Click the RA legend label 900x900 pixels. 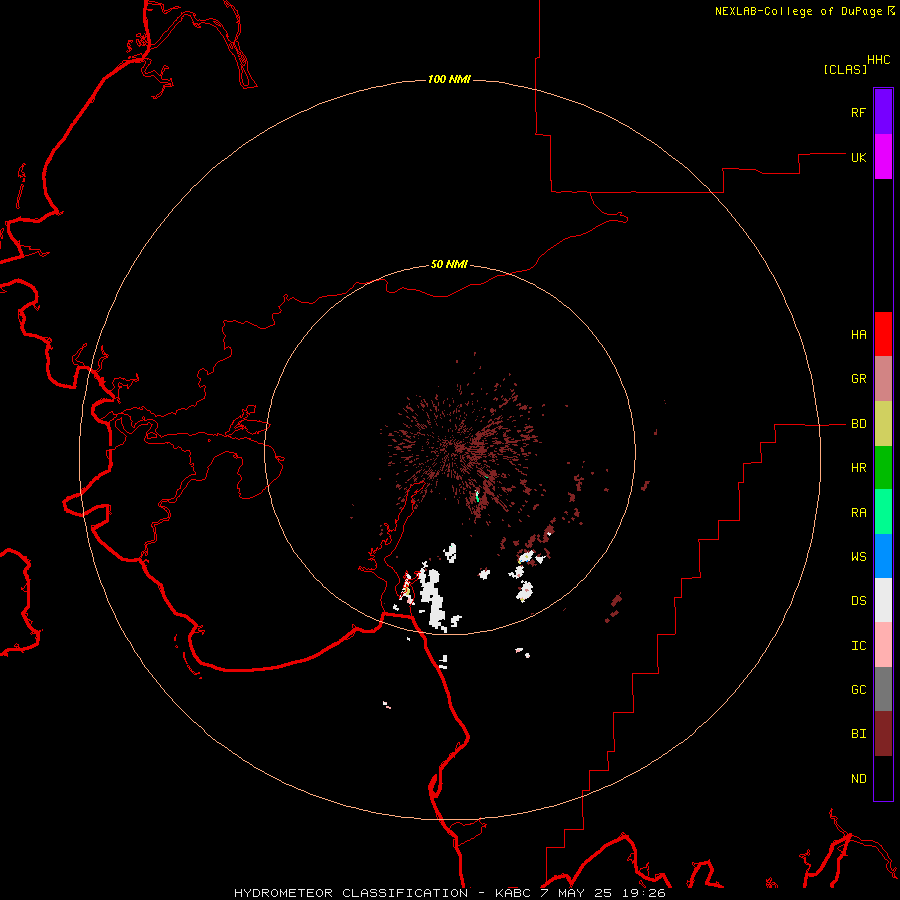[x=858, y=513]
